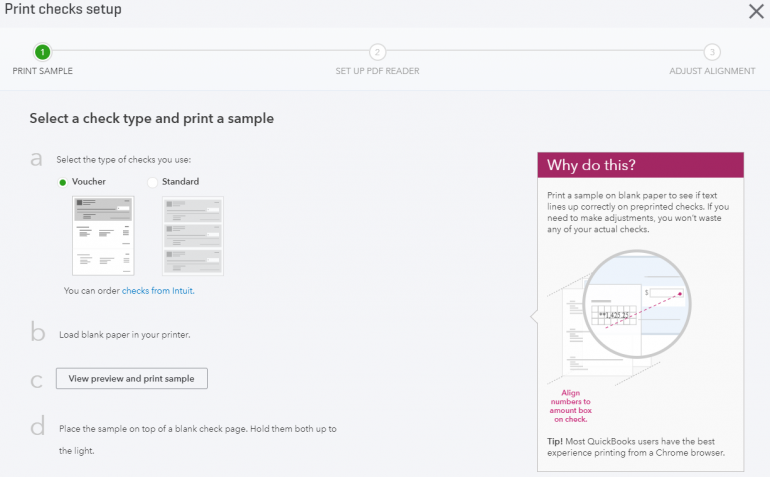Viewport: 770px width, 477px height.
Task: Click the step letter 'b' marker
Action: pos(37,334)
